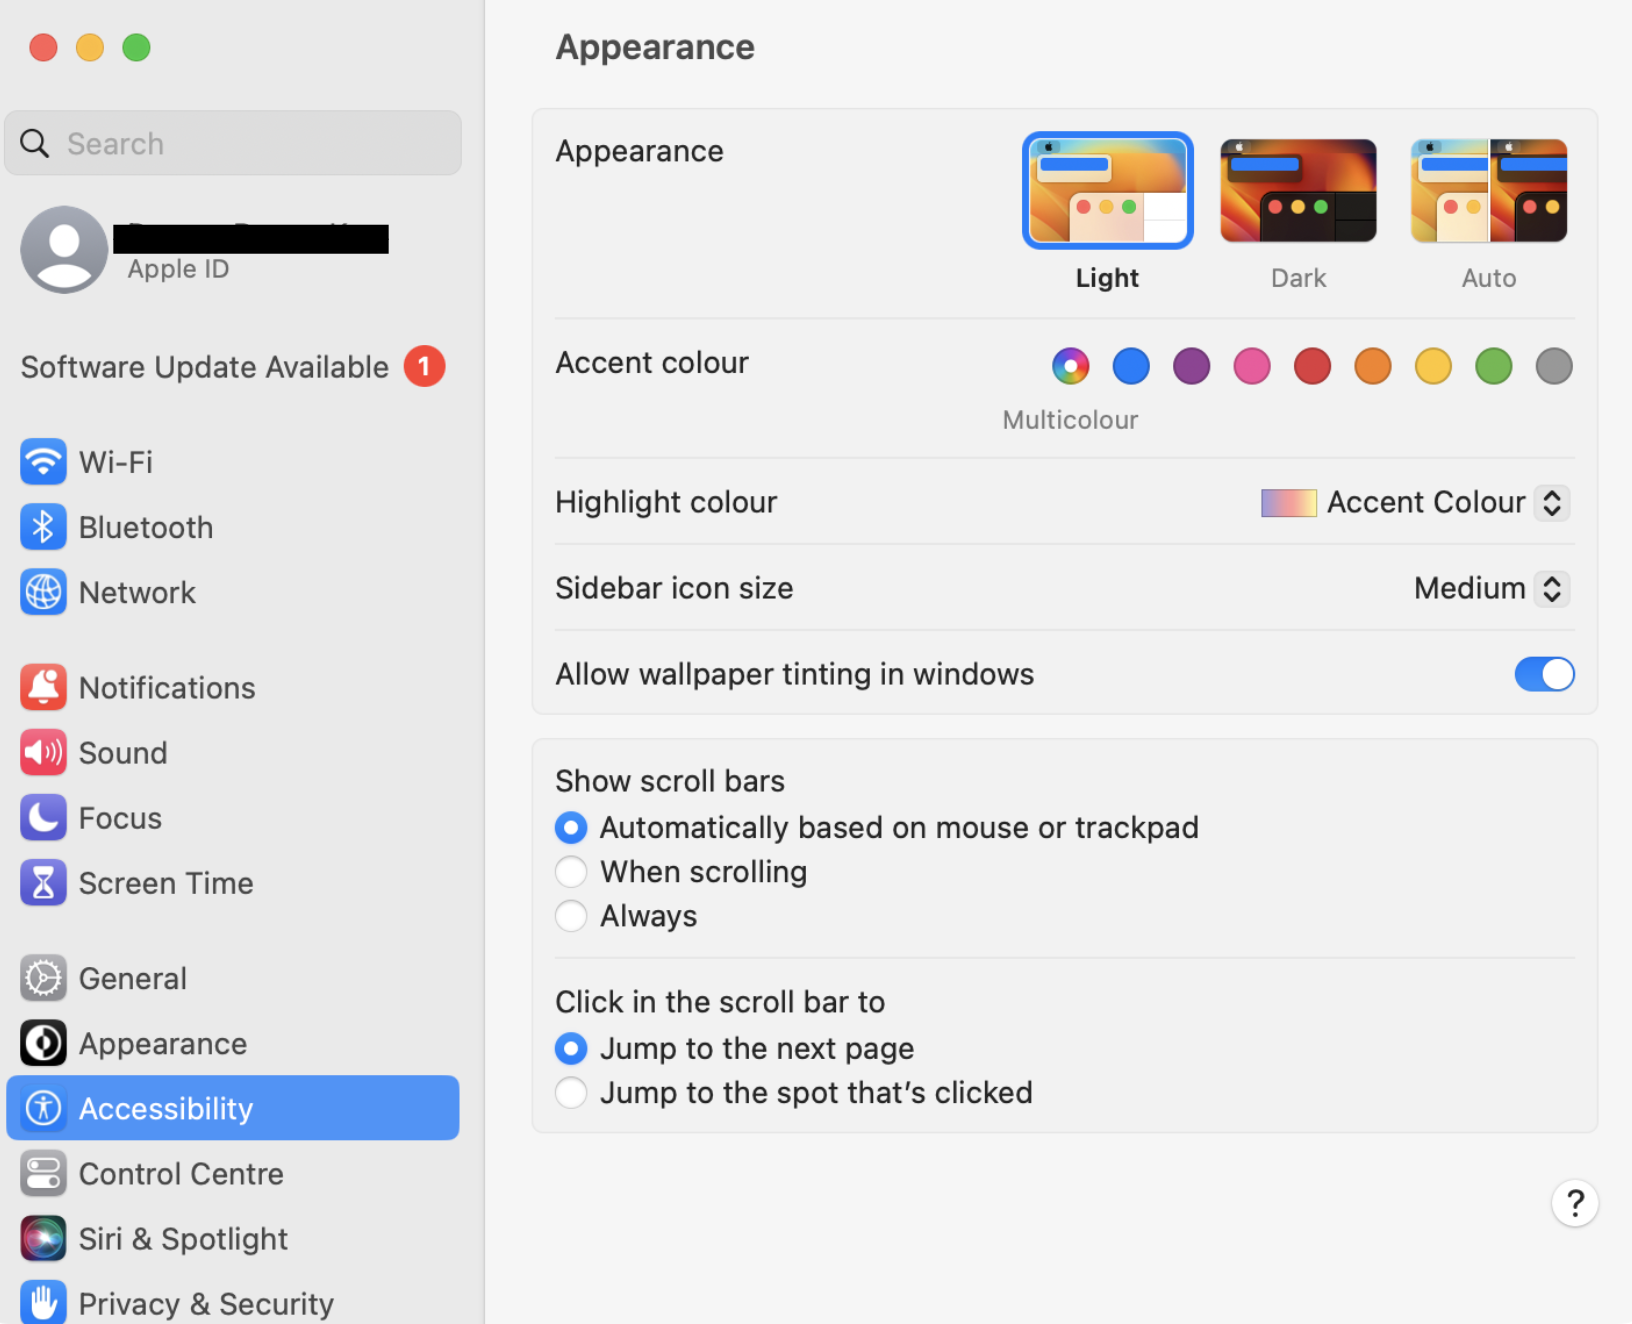Open Siri & Spotlight settings label

tap(183, 1238)
